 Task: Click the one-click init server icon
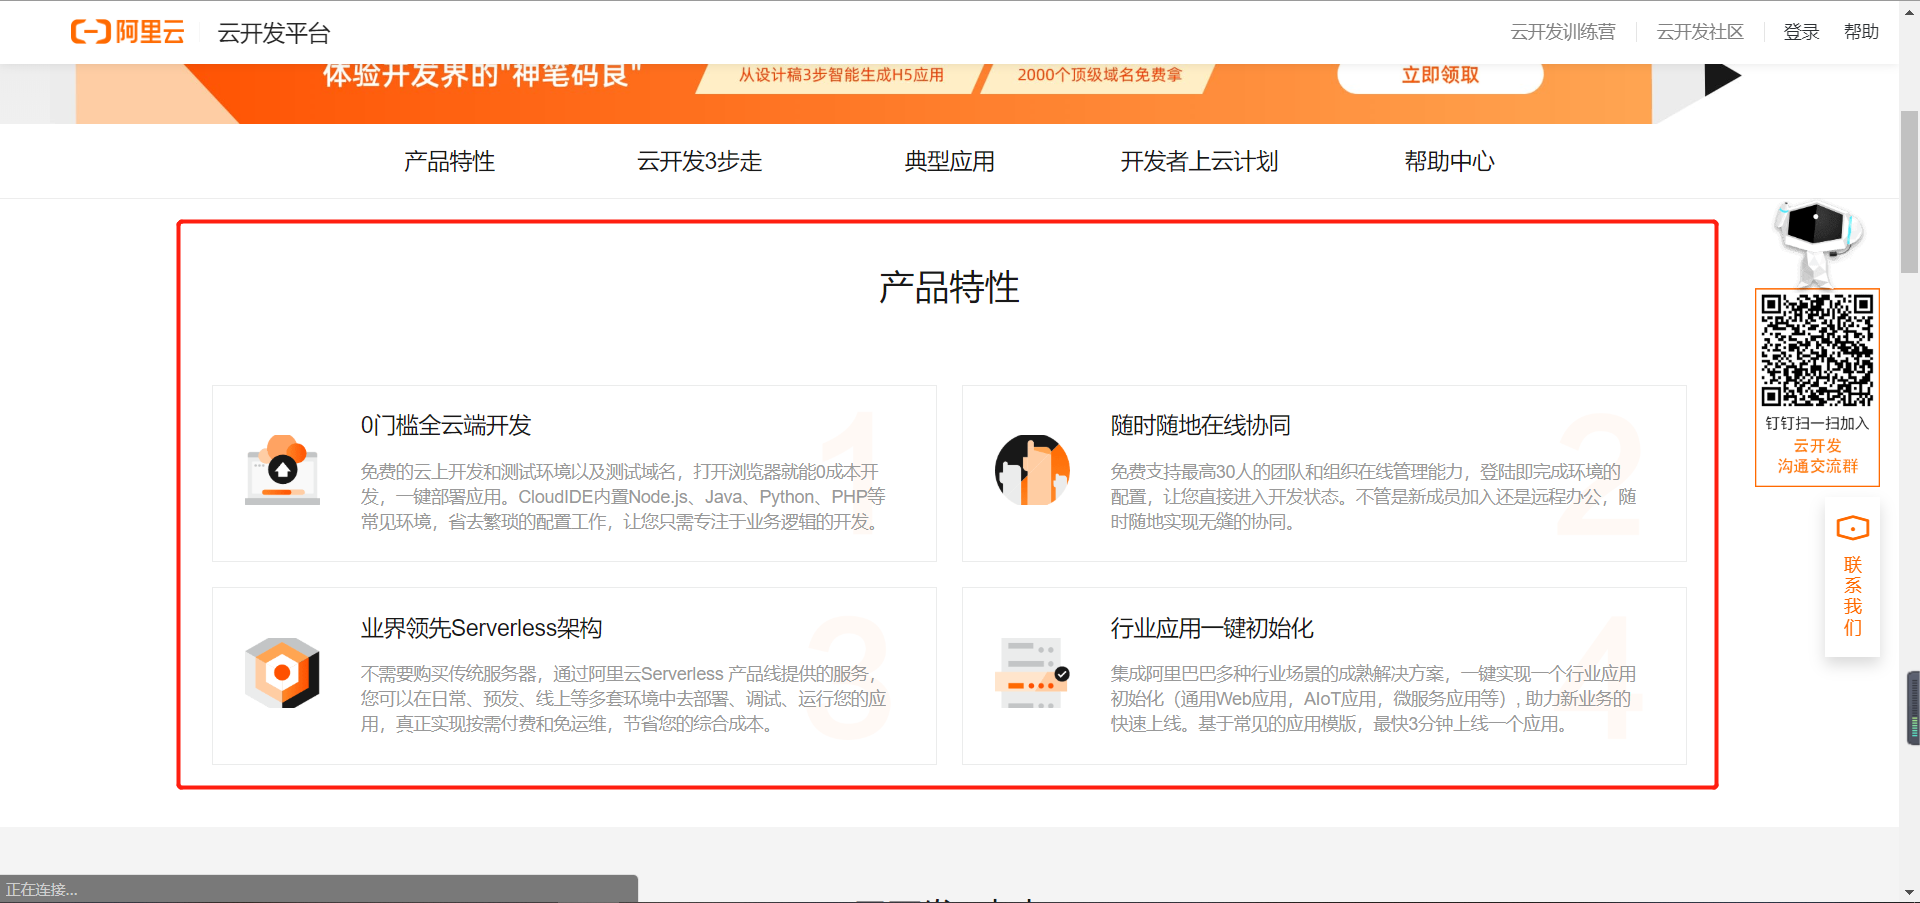1033,673
